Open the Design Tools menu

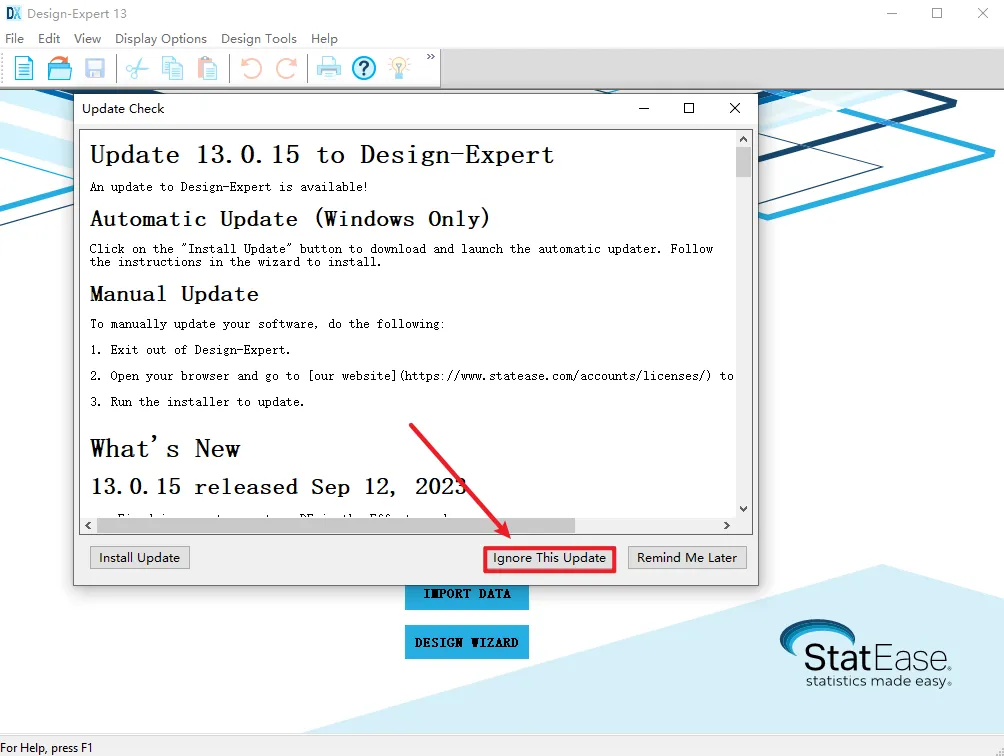click(259, 39)
